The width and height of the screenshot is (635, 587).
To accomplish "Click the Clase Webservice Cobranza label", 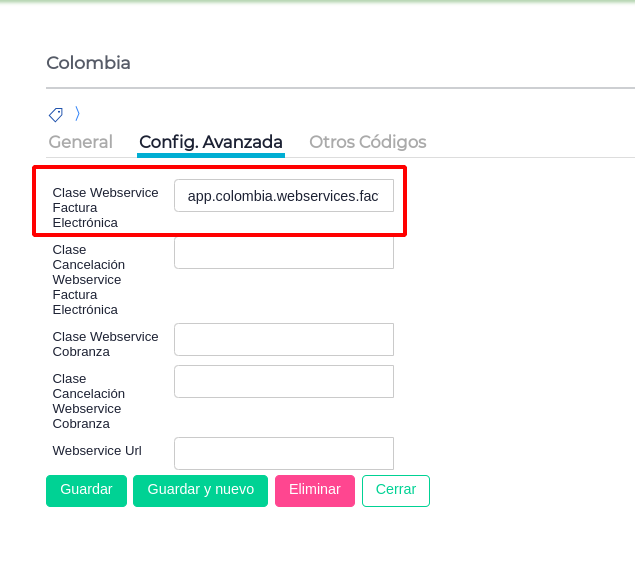I will (x=105, y=344).
